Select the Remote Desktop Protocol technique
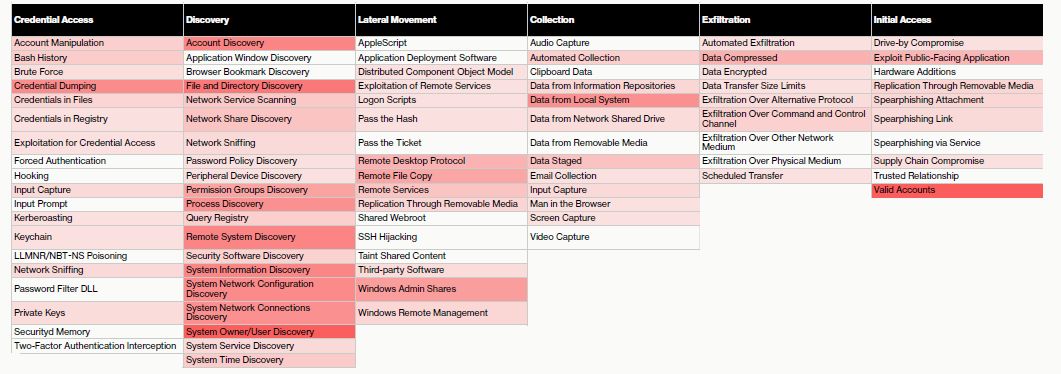Viewport: 1061px width, 374px height. [441, 161]
